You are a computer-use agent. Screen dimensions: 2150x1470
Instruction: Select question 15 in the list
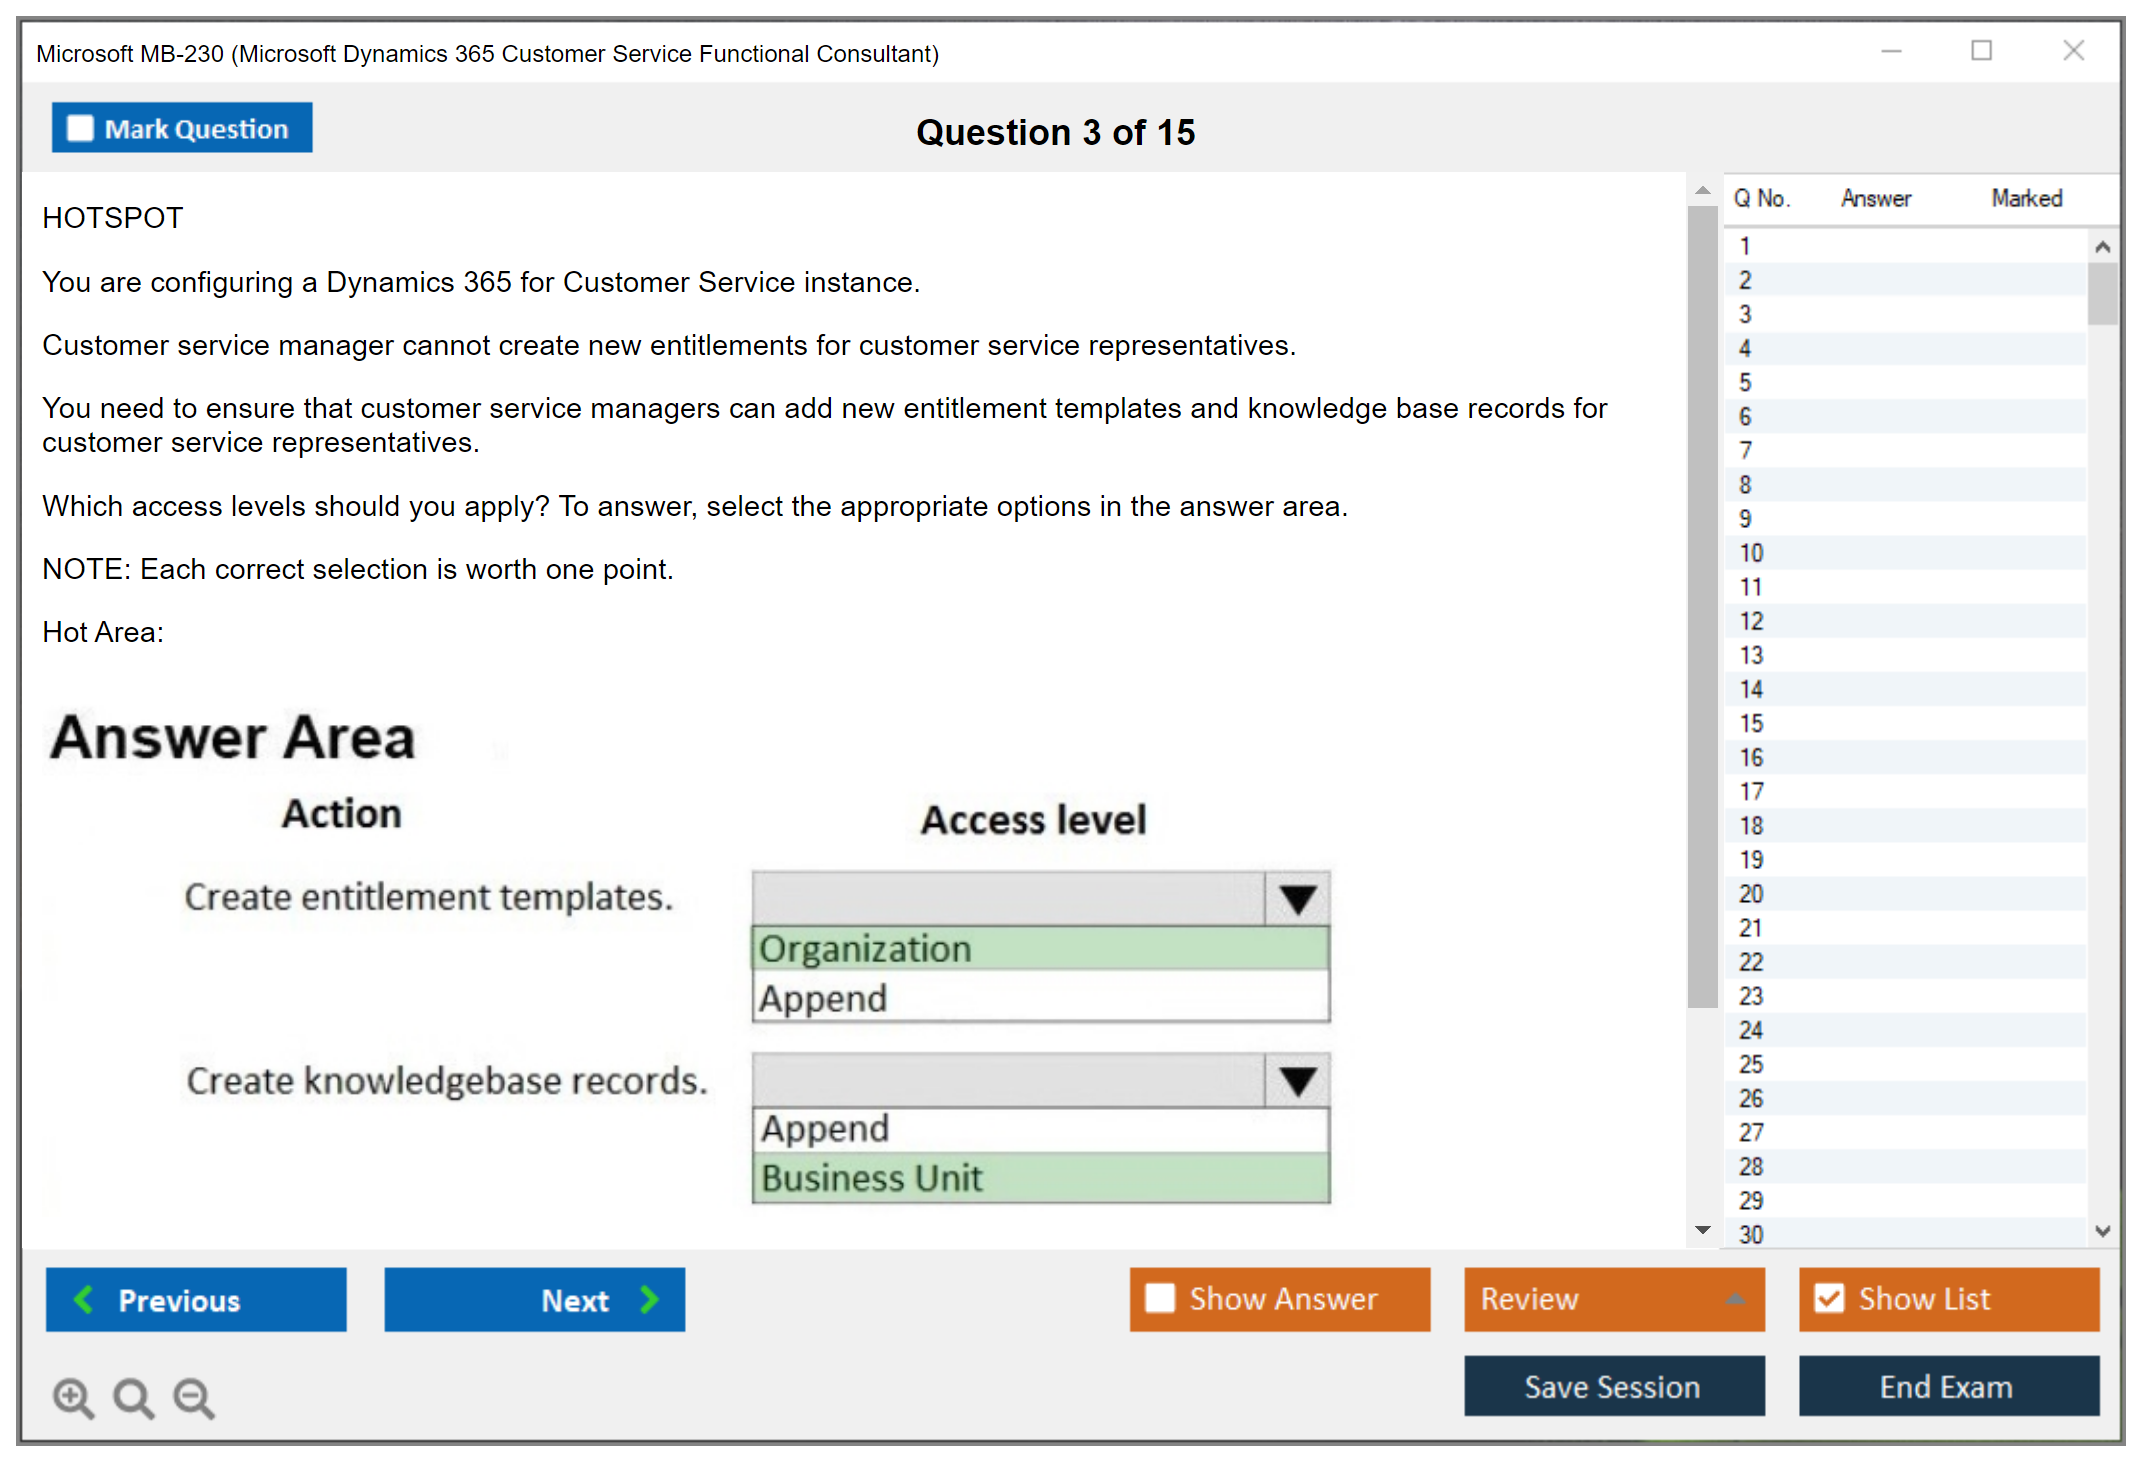click(1751, 723)
